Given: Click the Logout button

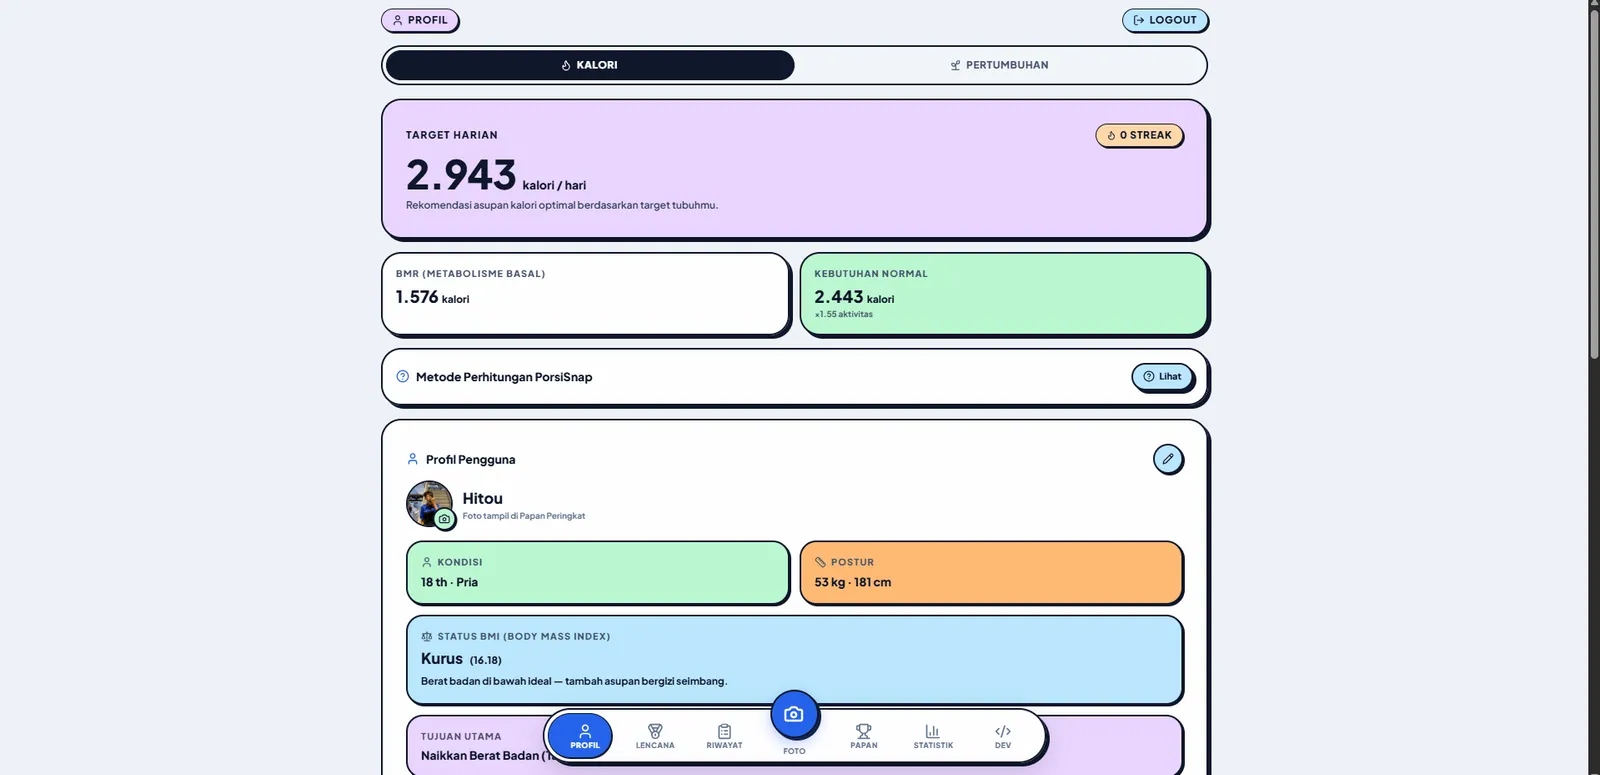Looking at the screenshot, I should click(x=1165, y=20).
